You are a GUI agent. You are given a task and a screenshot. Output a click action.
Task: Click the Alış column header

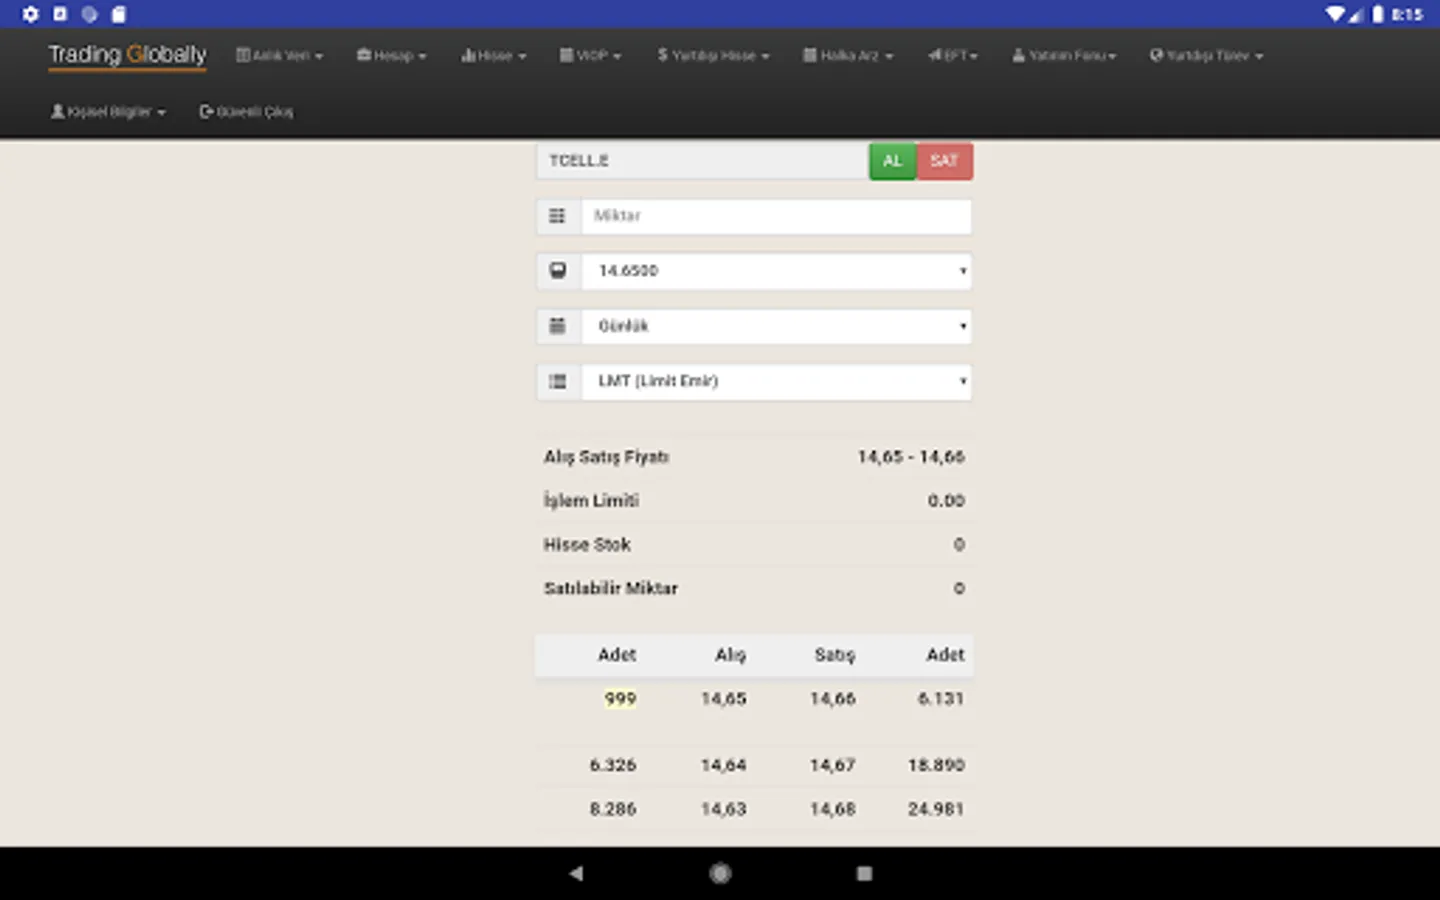pyautogui.click(x=730, y=655)
